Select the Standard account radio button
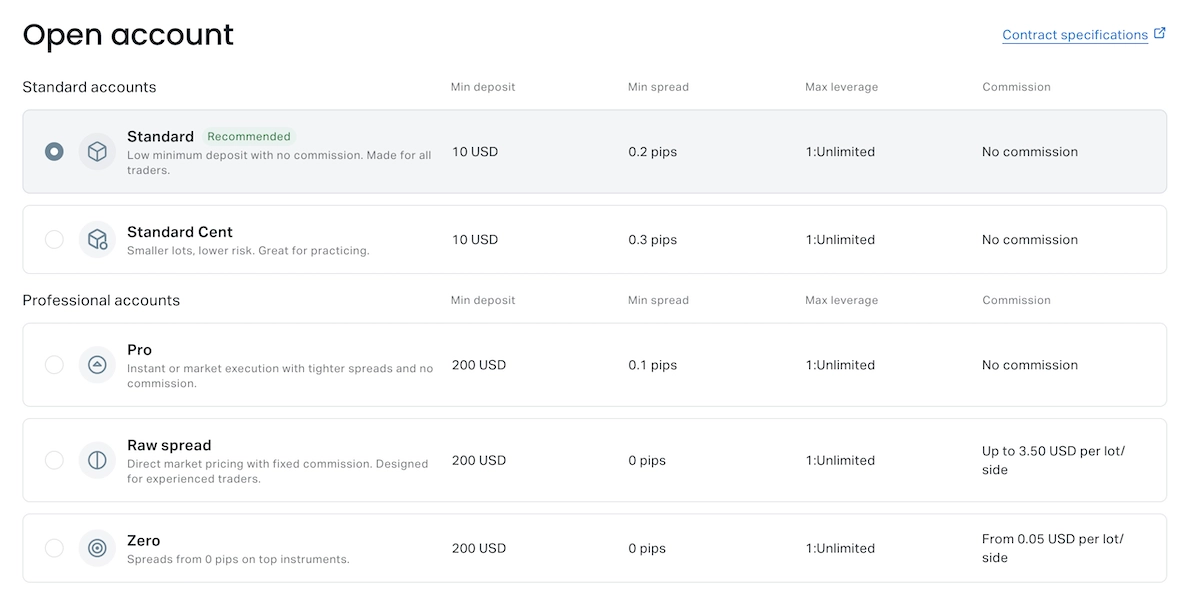1200x607 pixels. tap(54, 152)
